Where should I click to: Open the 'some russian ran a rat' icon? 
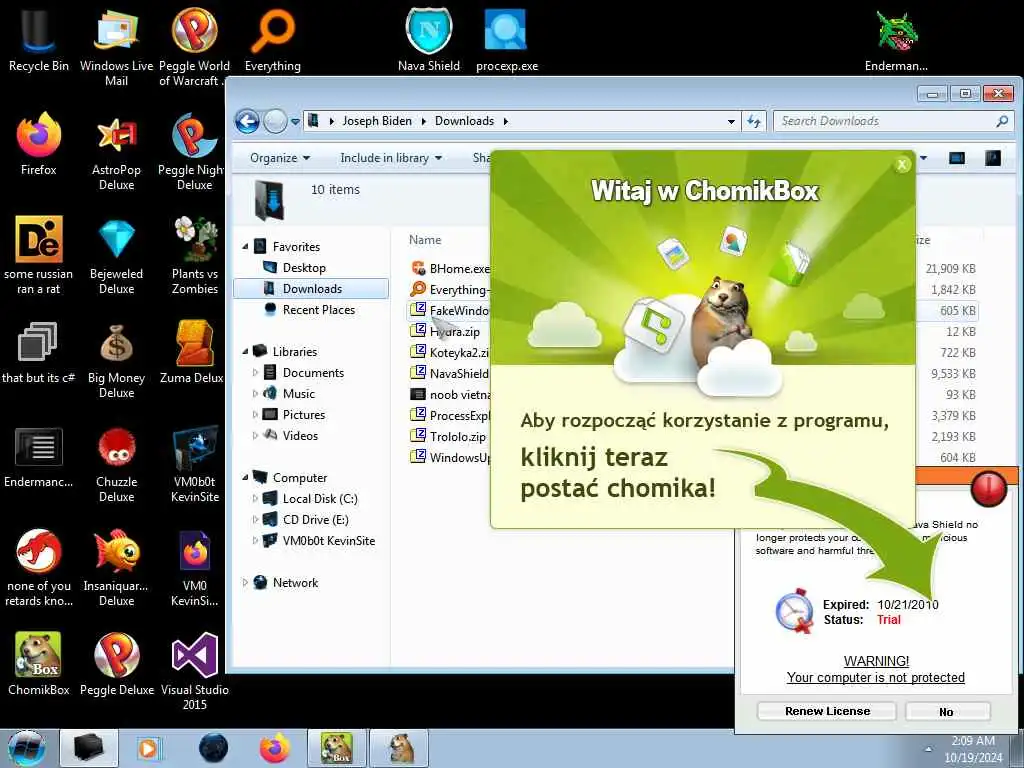[x=39, y=255]
